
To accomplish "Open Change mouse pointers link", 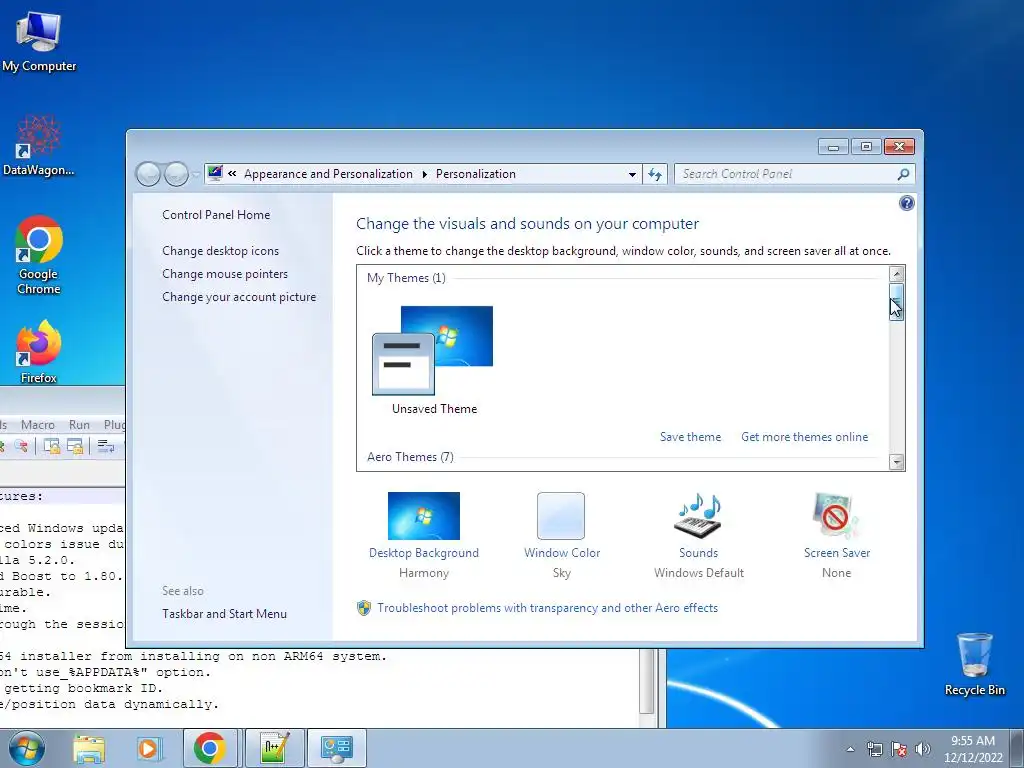I will click(225, 274).
